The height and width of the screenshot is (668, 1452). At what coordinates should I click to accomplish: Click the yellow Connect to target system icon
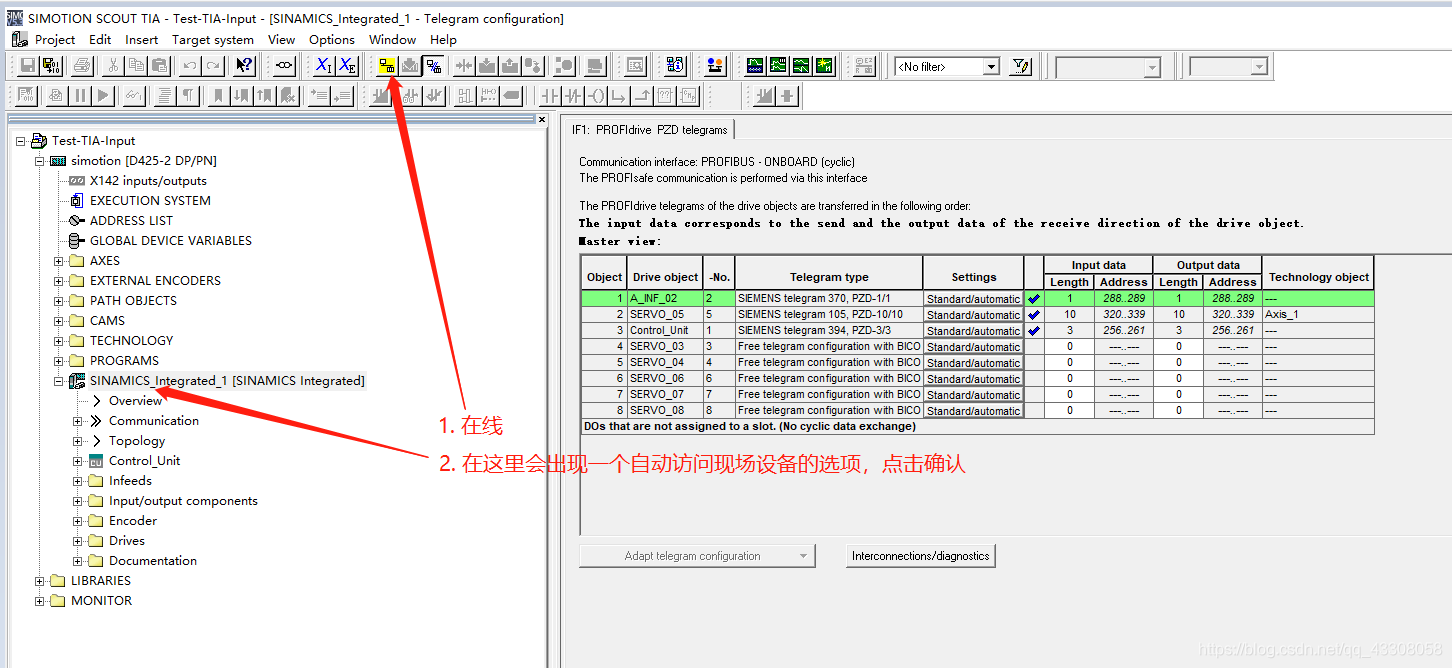(387, 66)
